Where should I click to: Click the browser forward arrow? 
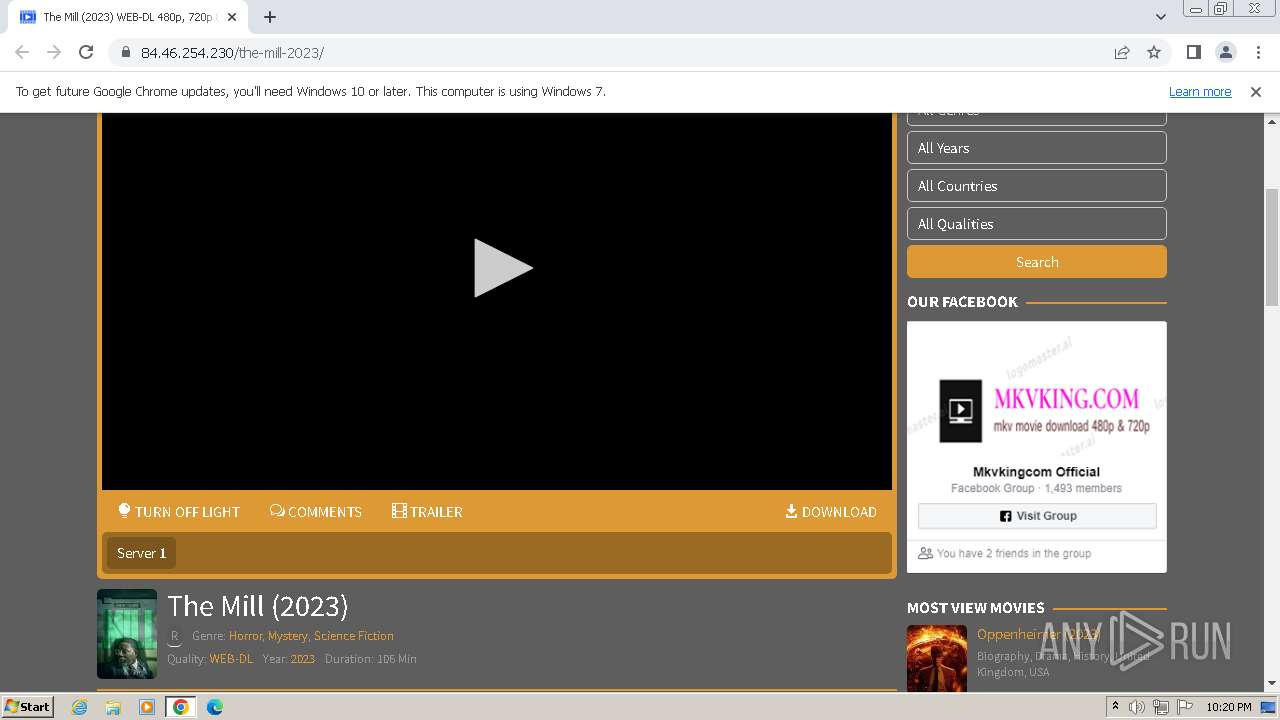(x=54, y=52)
